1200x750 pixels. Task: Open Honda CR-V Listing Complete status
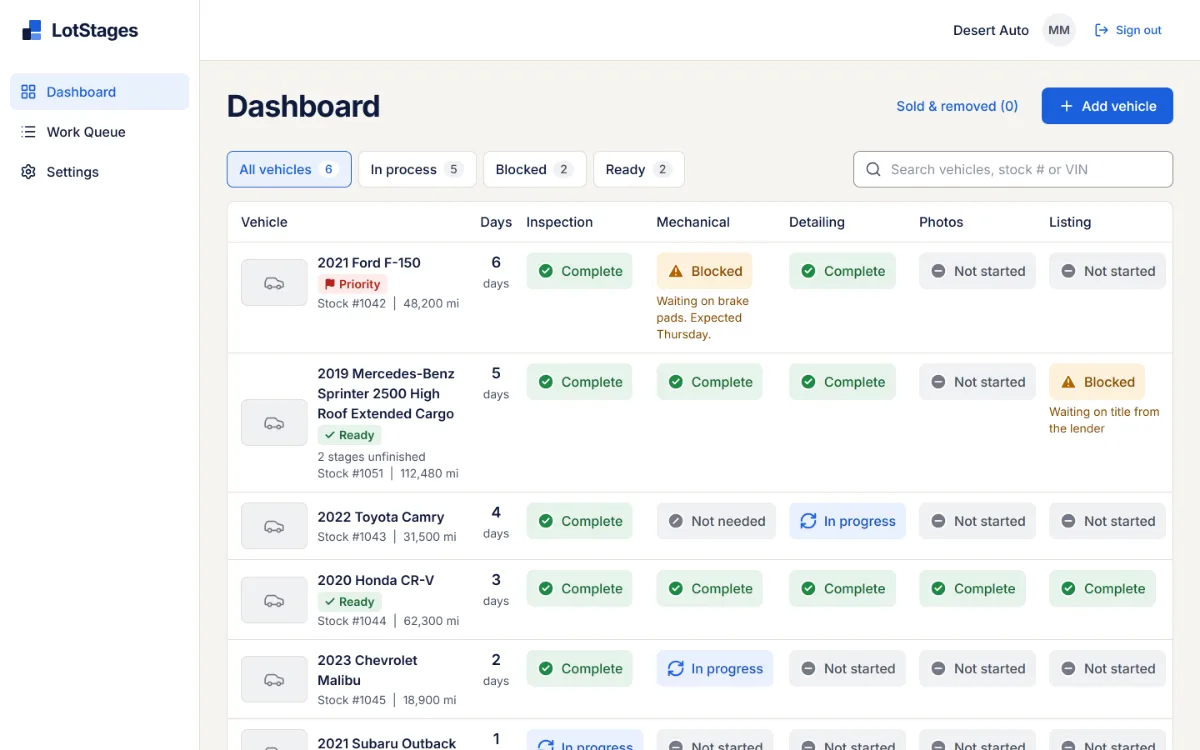click(x=1102, y=589)
